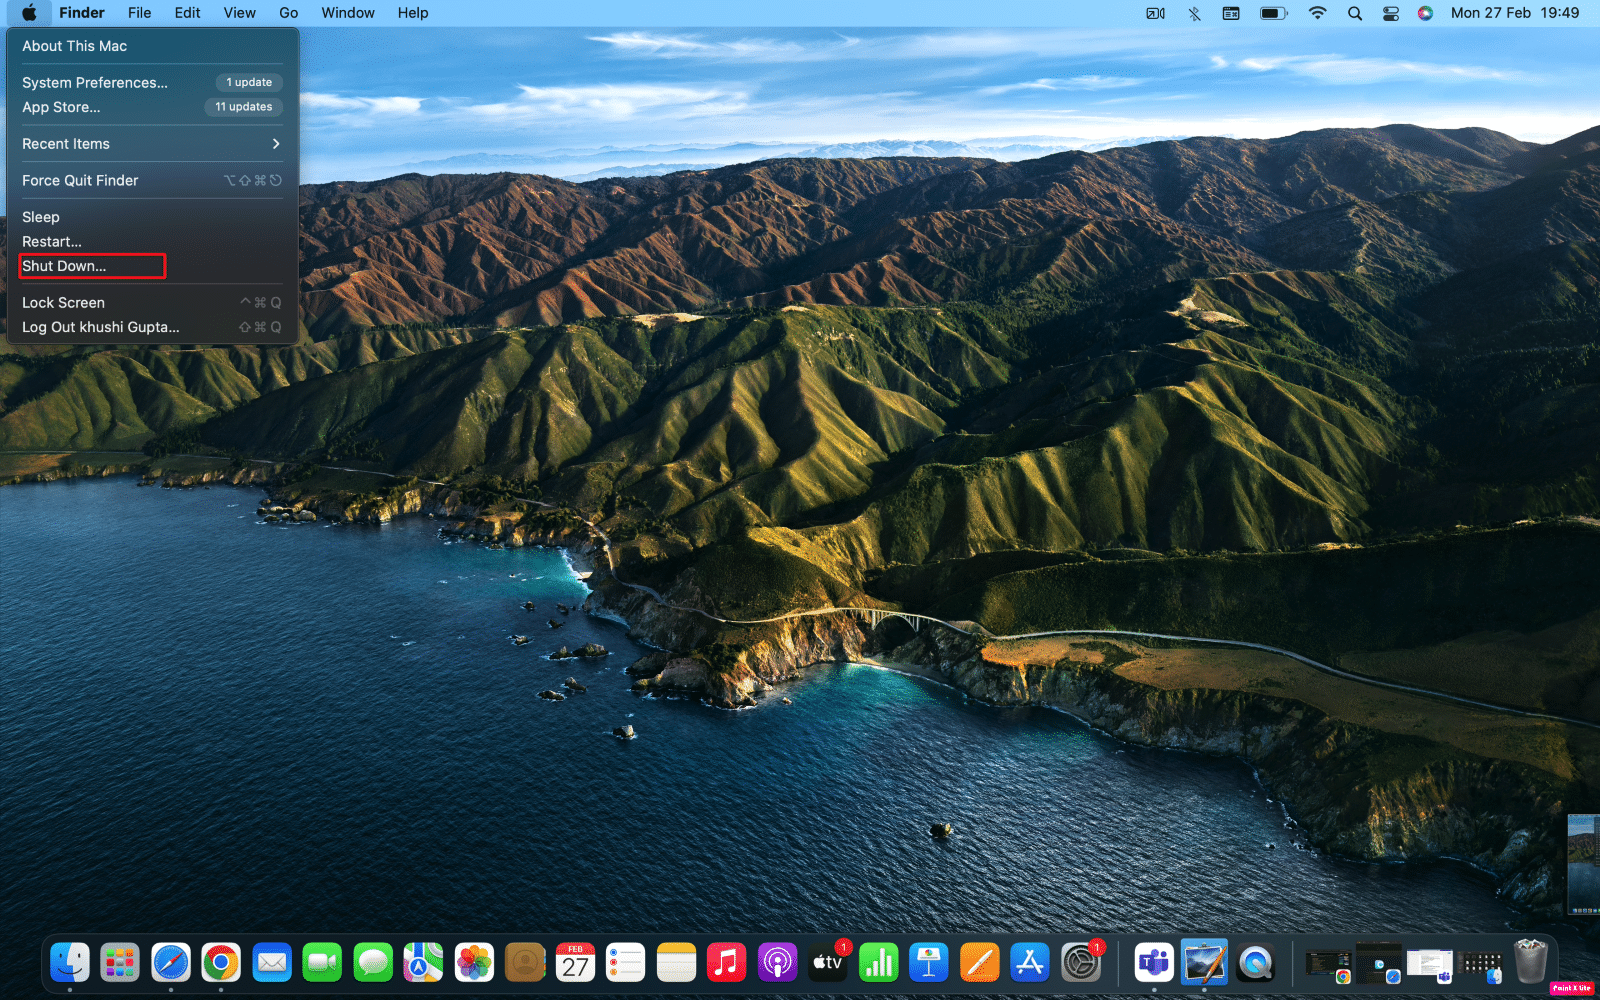This screenshot has width=1600, height=1000.
Task: Open Maps from the Dock
Action: coord(423,963)
